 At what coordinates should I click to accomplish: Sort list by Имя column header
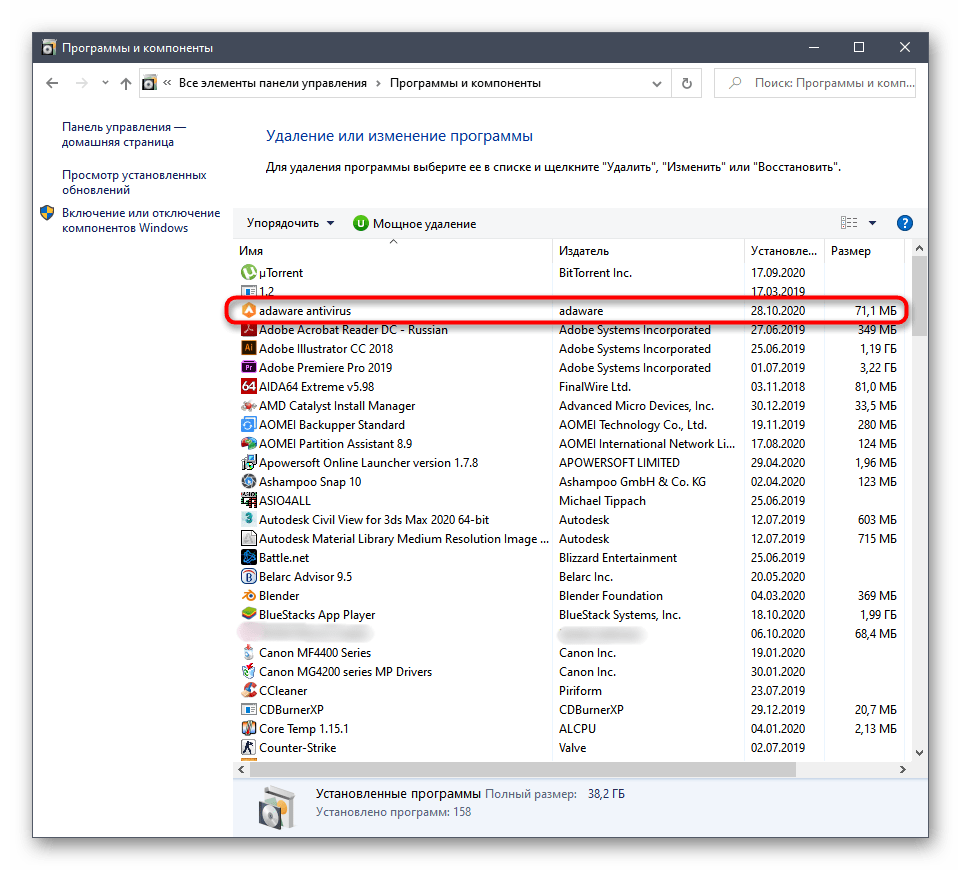click(x=393, y=251)
